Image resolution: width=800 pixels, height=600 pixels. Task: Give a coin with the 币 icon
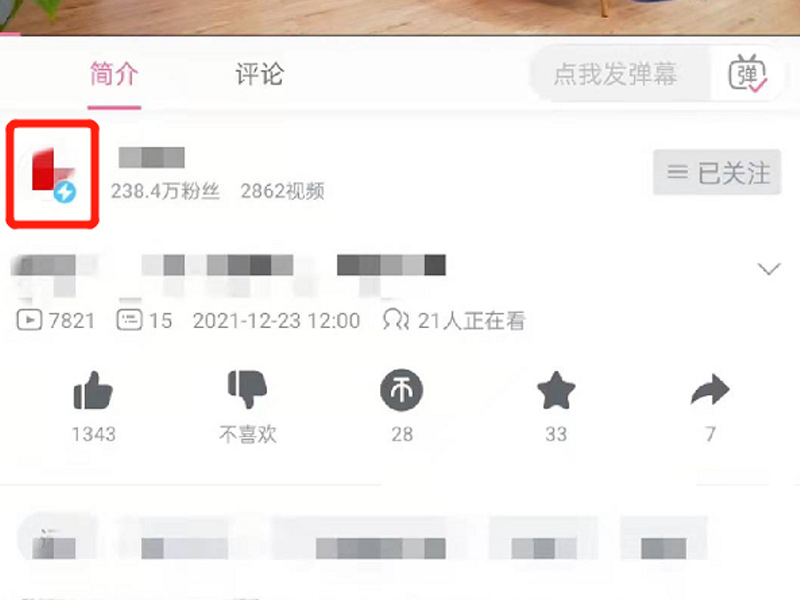point(402,390)
